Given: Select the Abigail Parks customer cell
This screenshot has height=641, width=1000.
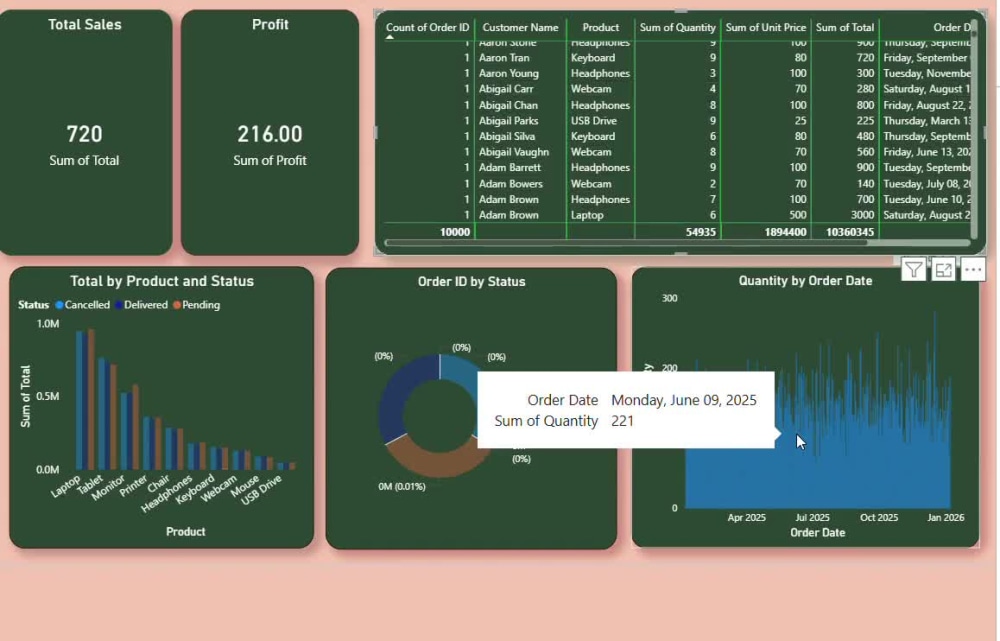Looking at the screenshot, I should (x=508, y=121).
